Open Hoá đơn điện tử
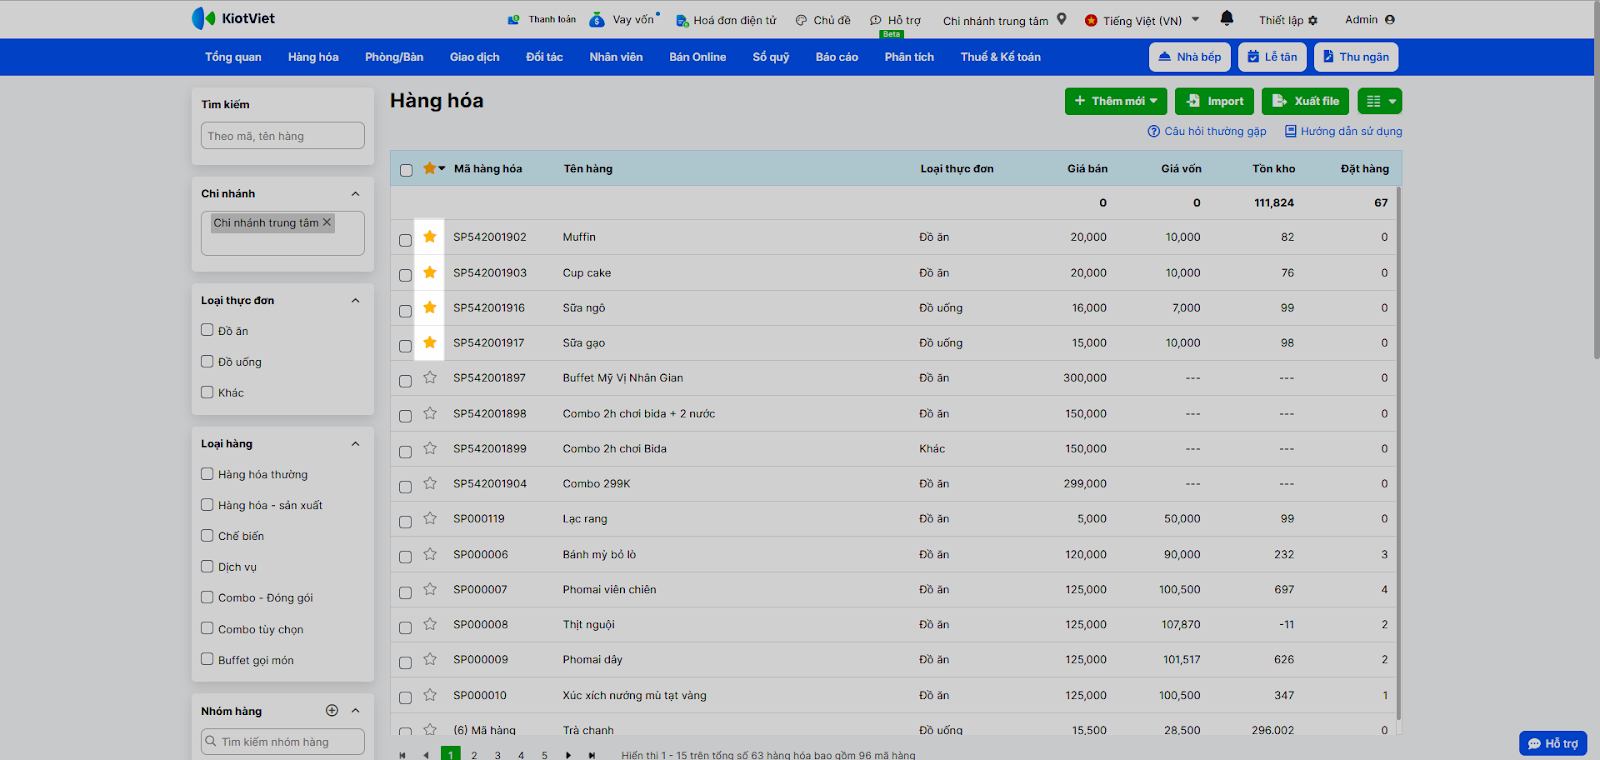 (726, 20)
